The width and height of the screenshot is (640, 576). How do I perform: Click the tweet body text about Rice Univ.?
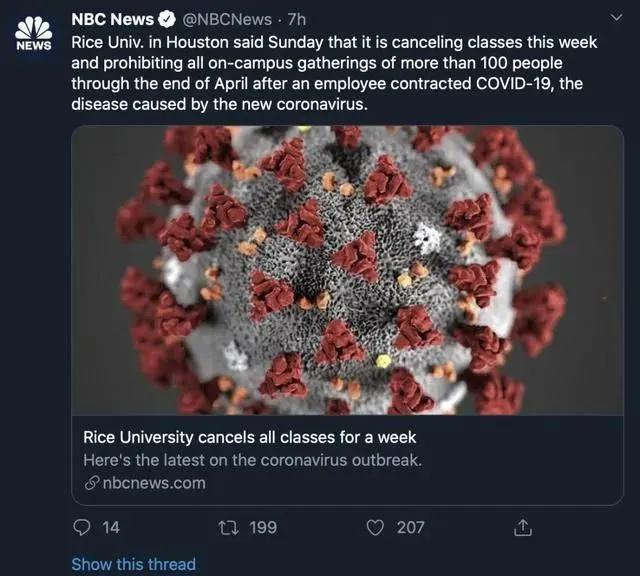pos(335,73)
